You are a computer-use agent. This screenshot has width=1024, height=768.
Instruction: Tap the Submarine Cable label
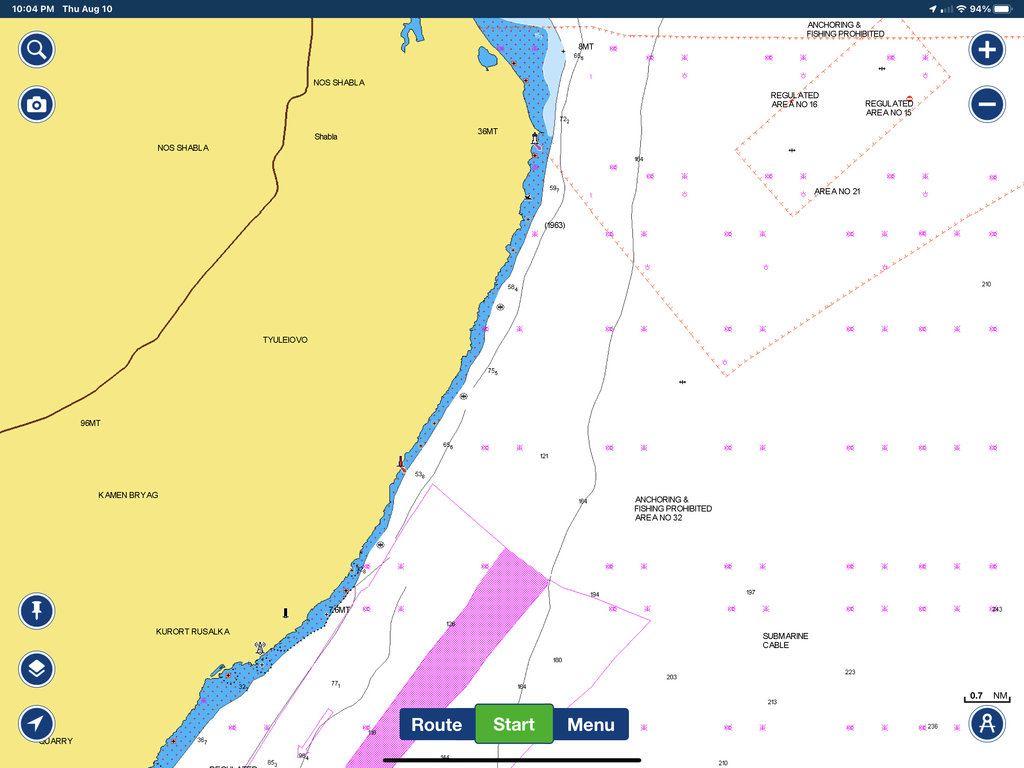point(785,641)
